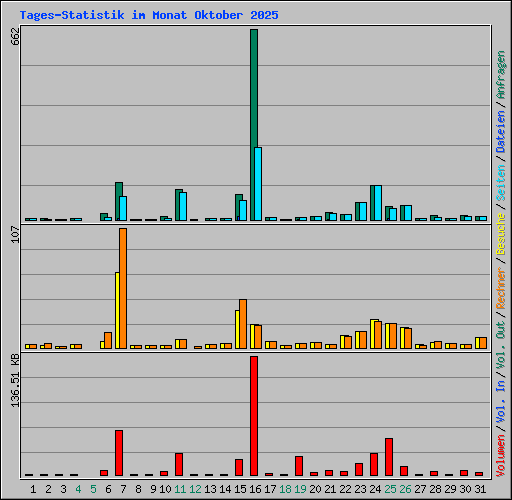Screen dimensions: 512x500
Task: Click the day 31 label on the x-axis
Action: click(480, 489)
